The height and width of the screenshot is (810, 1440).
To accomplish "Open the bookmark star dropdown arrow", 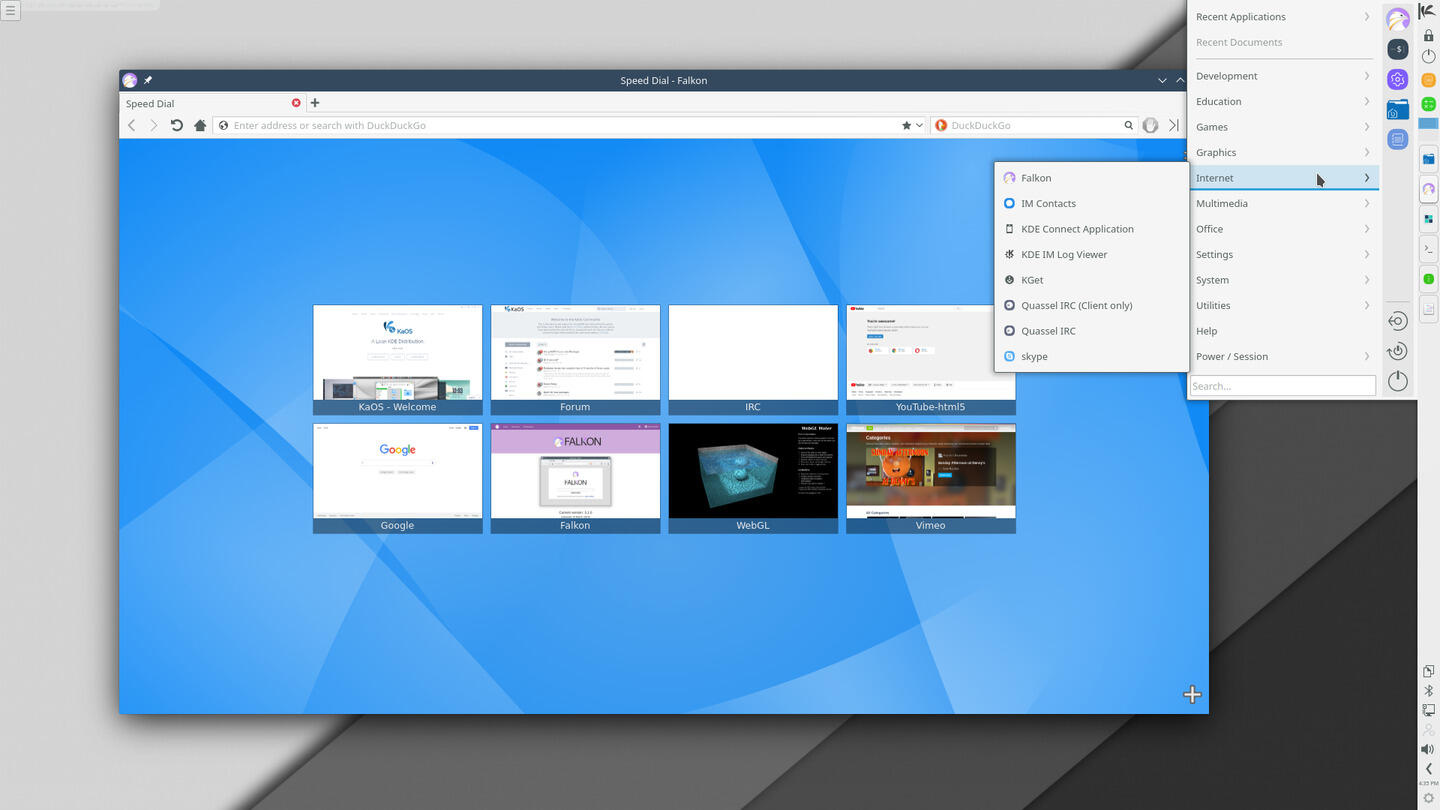I will pos(920,125).
